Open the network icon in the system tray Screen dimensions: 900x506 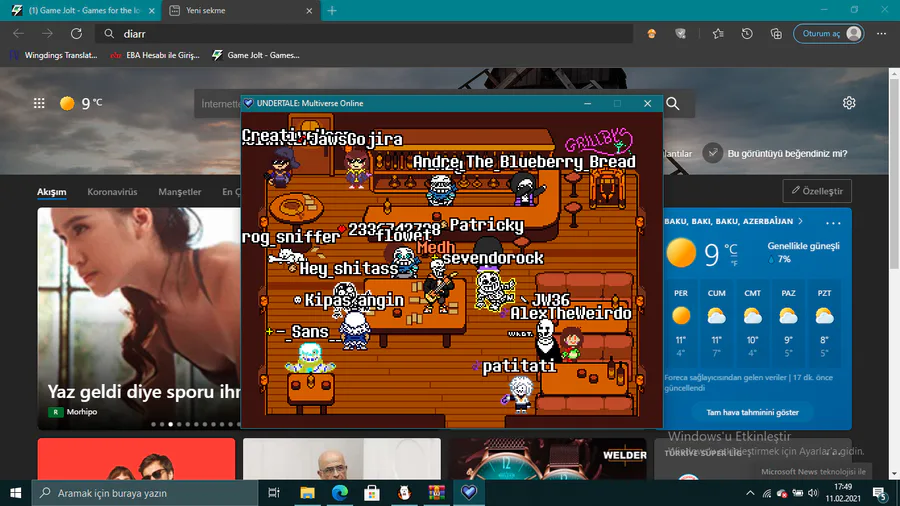click(767, 493)
